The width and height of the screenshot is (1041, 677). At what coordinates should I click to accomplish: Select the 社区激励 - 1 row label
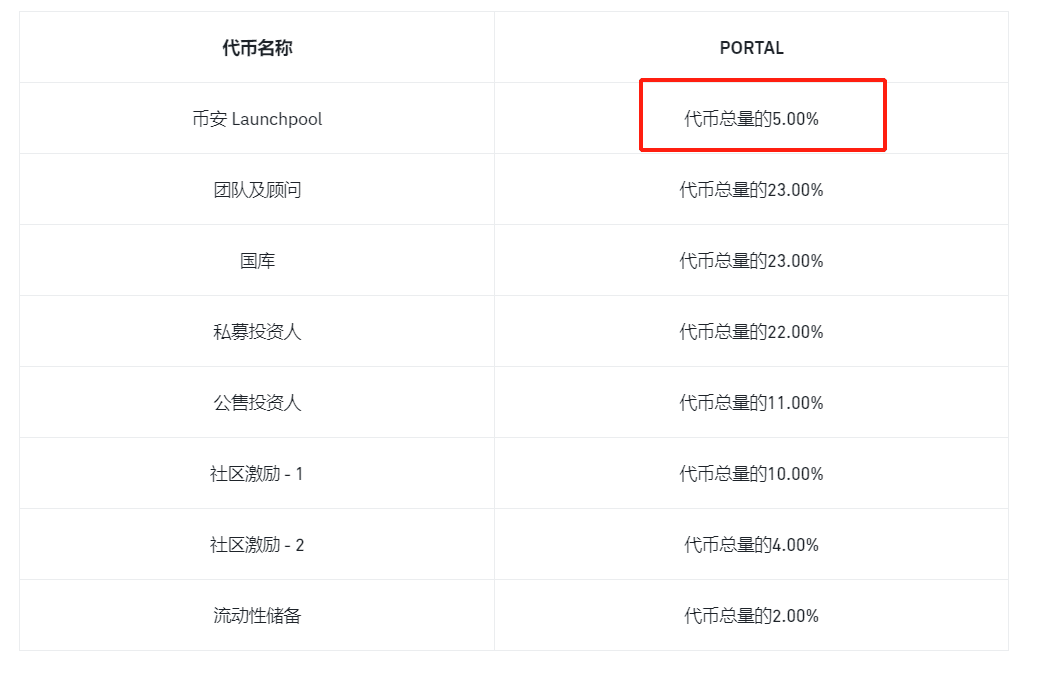click(257, 474)
